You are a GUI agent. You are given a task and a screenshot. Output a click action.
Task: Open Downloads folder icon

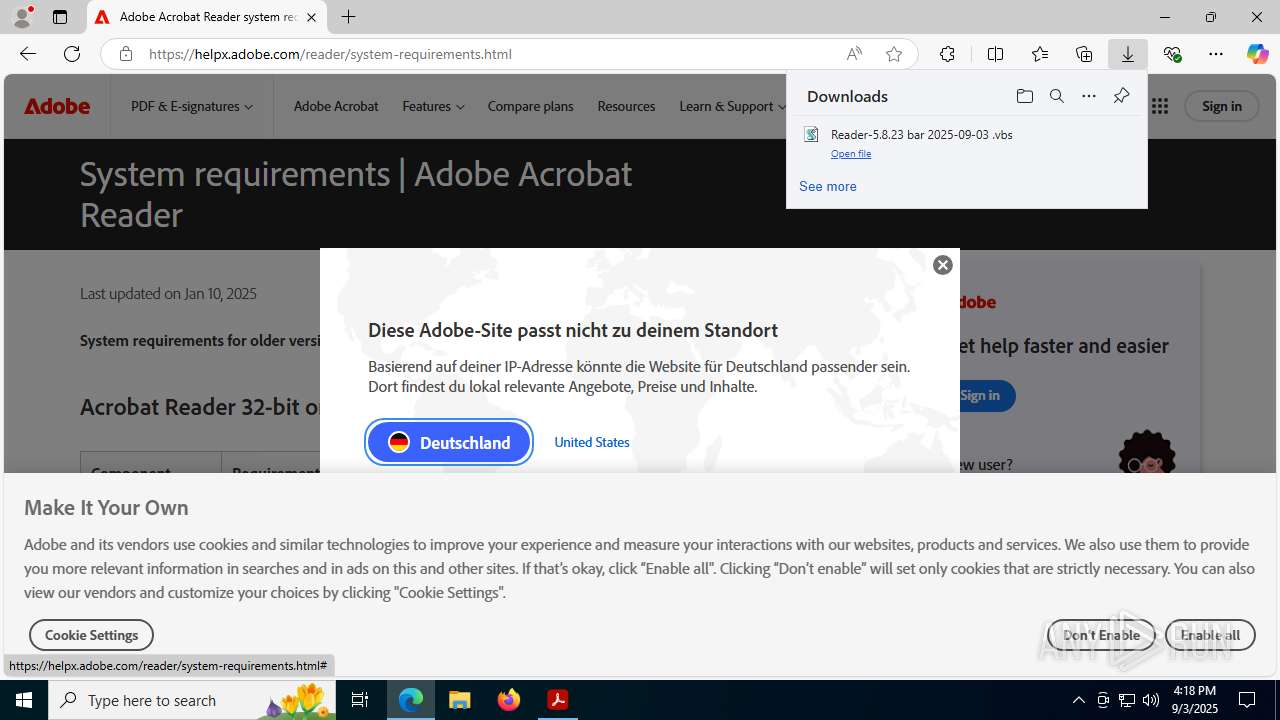1025,96
